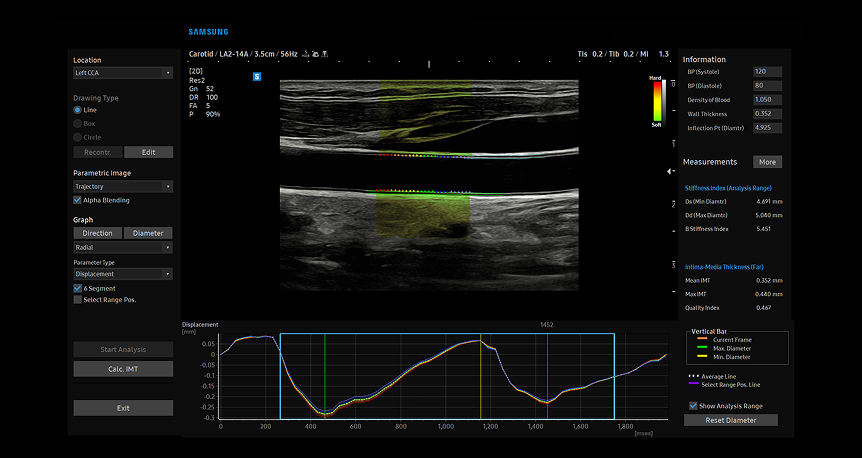Select the Line drawing type
The height and width of the screenshot is (458, 862).
(78, 110)
